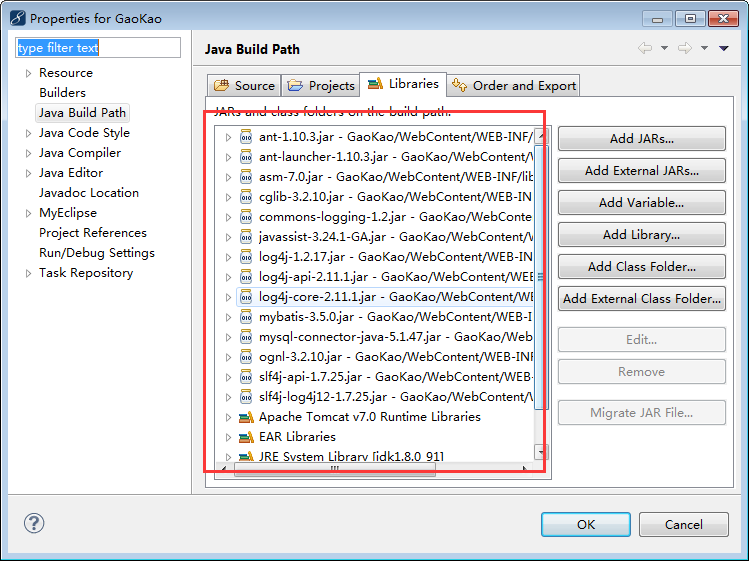749x561 pixels.
Task: Expand the Apache Tomcat v7.0 Runtime Libraries
Action: 228,417
